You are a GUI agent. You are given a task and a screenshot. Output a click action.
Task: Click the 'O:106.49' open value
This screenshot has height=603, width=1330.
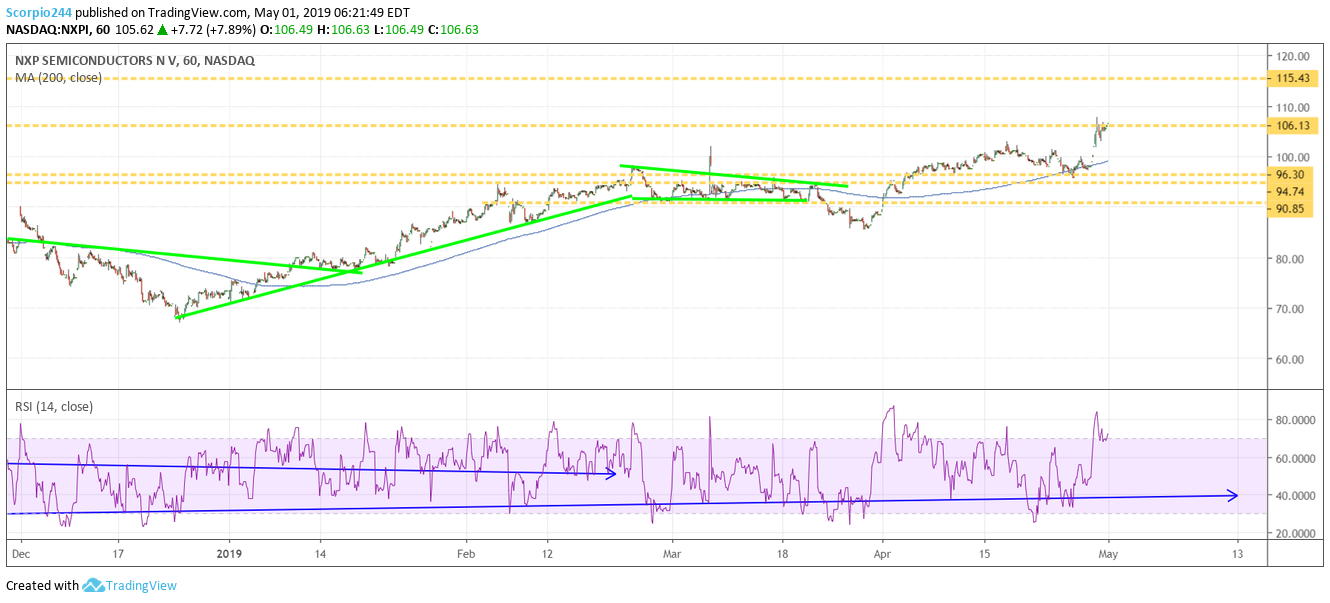click(x=285, y=28)
